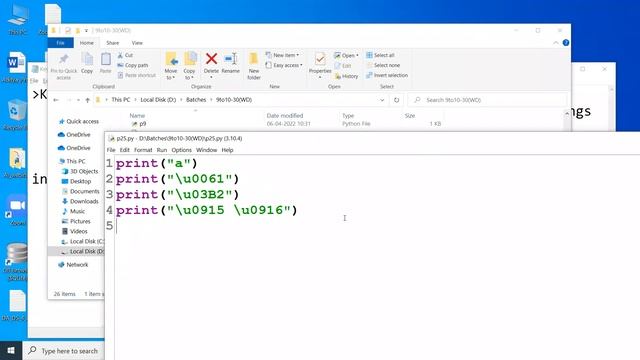Go back with Explorer back arrow
The image size is (640, 360).
tap(56, 100)
